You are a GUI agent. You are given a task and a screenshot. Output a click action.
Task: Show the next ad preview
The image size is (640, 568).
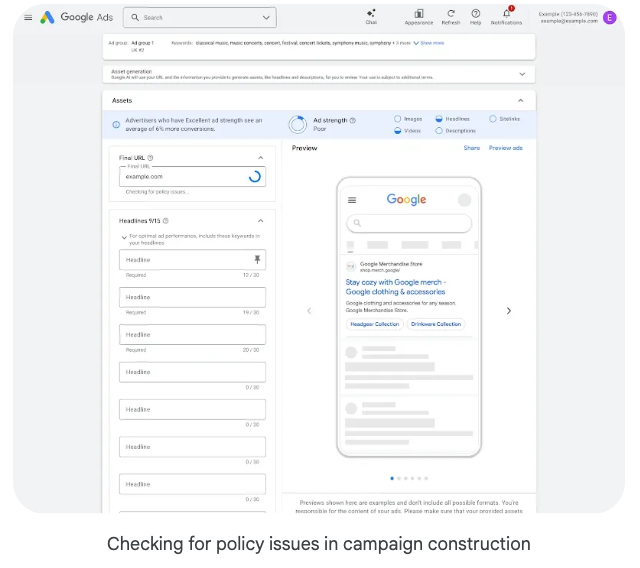click(x=509, y=311)
